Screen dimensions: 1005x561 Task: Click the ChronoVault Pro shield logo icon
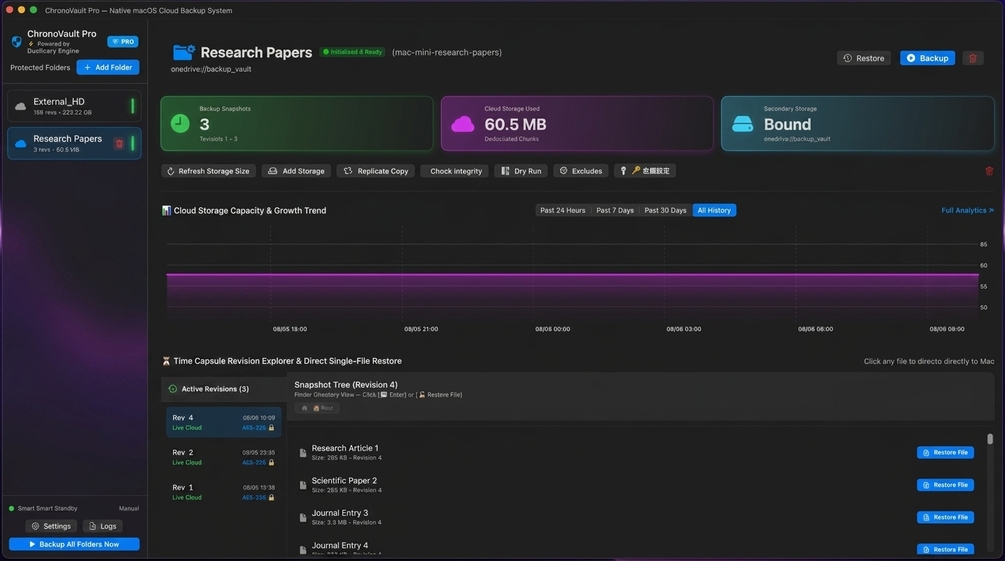click(x=17, y=42)
